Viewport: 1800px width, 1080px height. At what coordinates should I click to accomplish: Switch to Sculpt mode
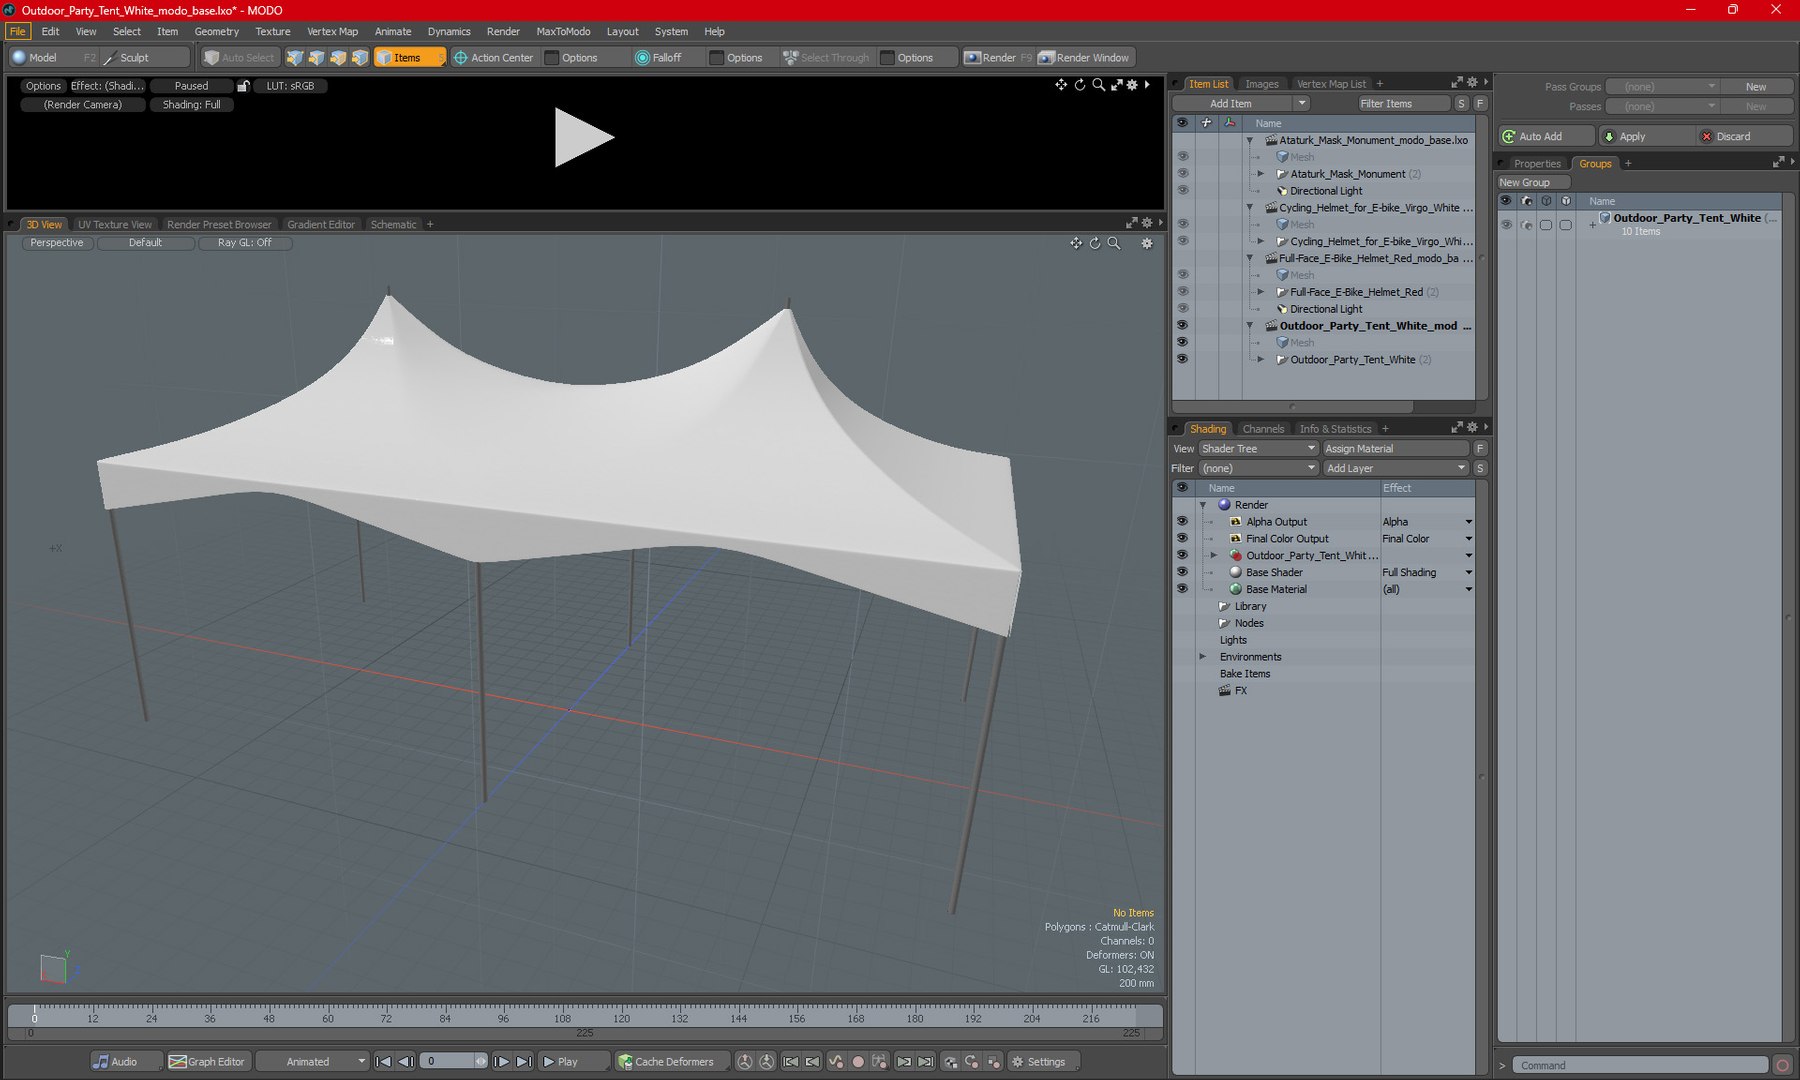(x=145, y=58)
